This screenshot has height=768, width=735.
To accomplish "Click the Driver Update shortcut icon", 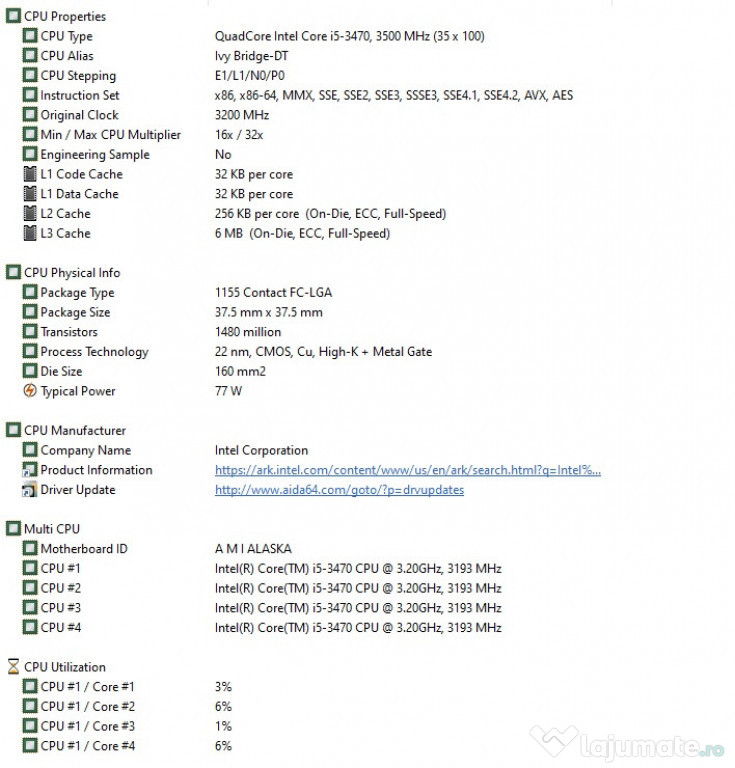I will pos(29,490).
